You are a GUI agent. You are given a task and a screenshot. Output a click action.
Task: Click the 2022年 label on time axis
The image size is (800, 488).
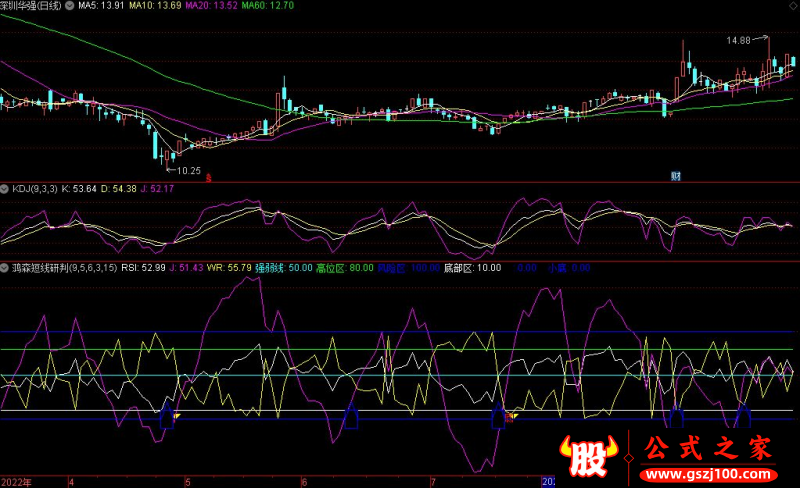(17, 481)
